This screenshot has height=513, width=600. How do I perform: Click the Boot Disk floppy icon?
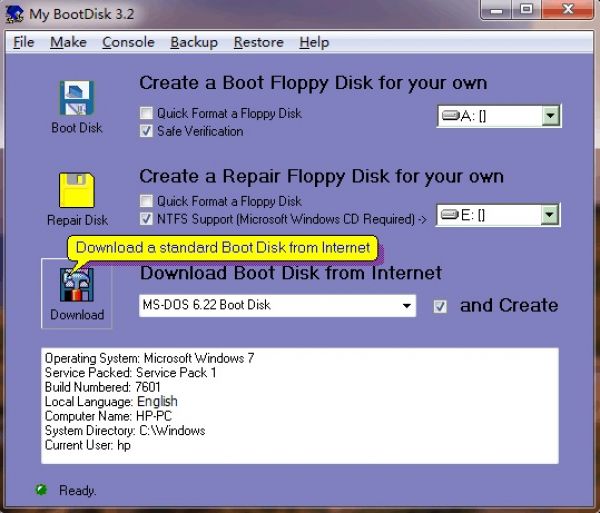pos(77,98)
